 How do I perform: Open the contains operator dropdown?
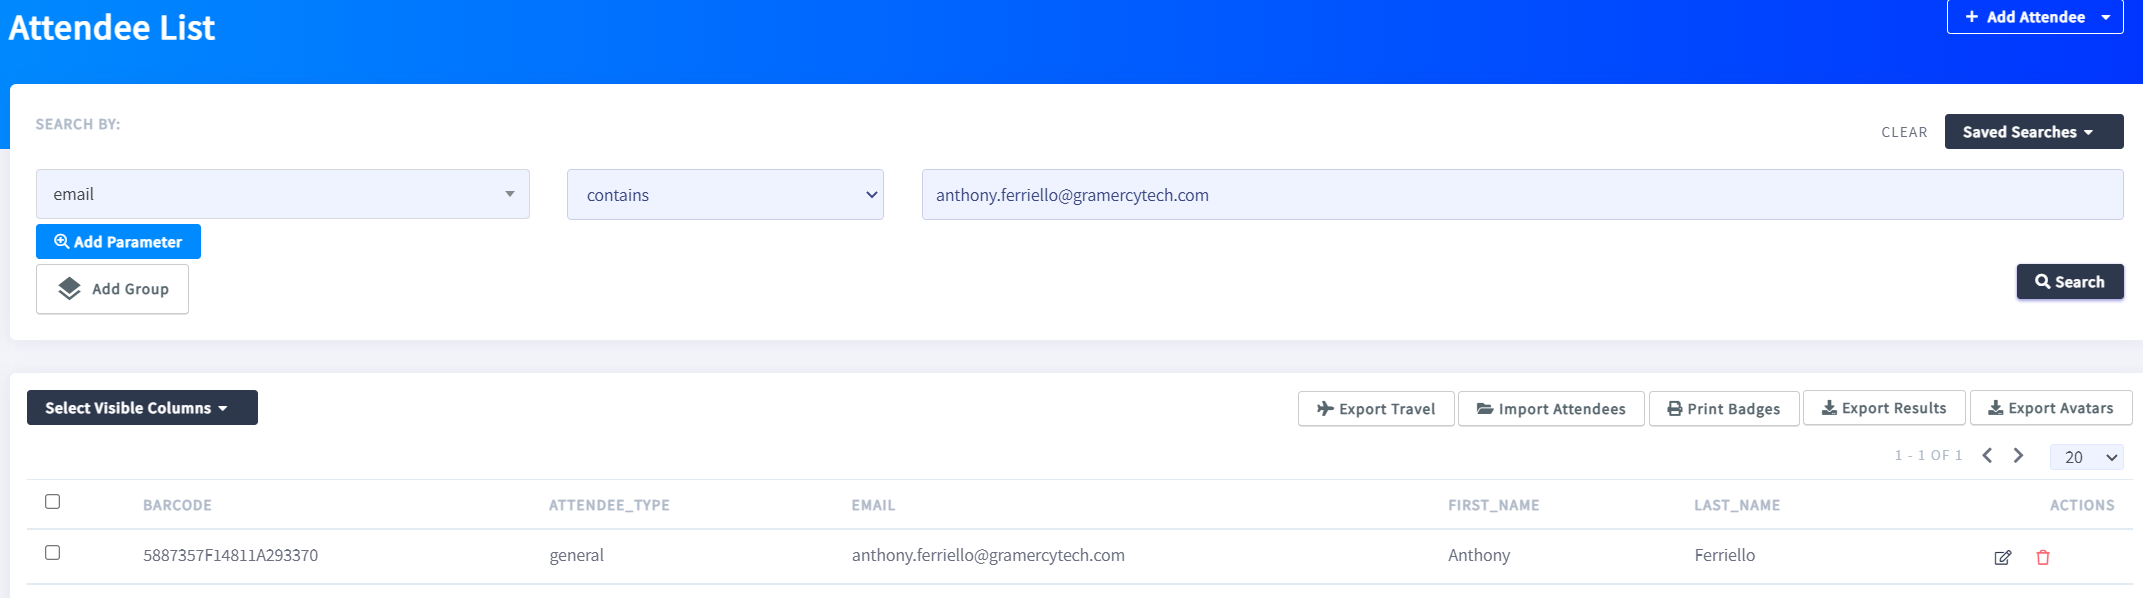point(725,195)
